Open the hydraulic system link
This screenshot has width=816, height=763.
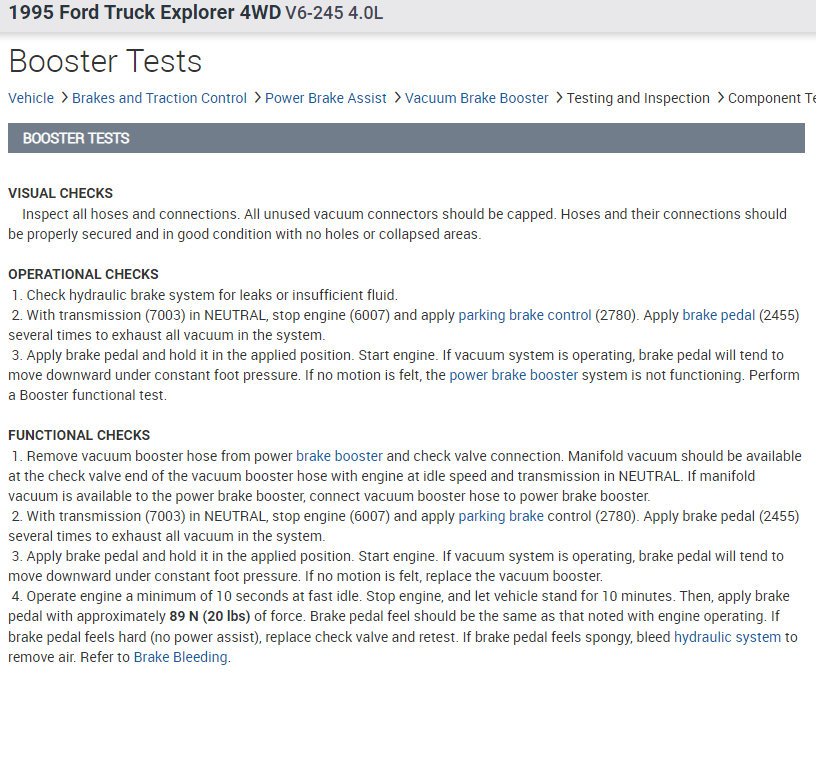click(726, 637)
